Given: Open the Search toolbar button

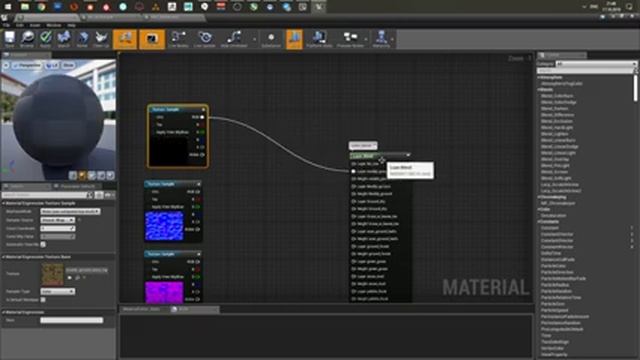Looking at the screenshot, I should 64,39.
